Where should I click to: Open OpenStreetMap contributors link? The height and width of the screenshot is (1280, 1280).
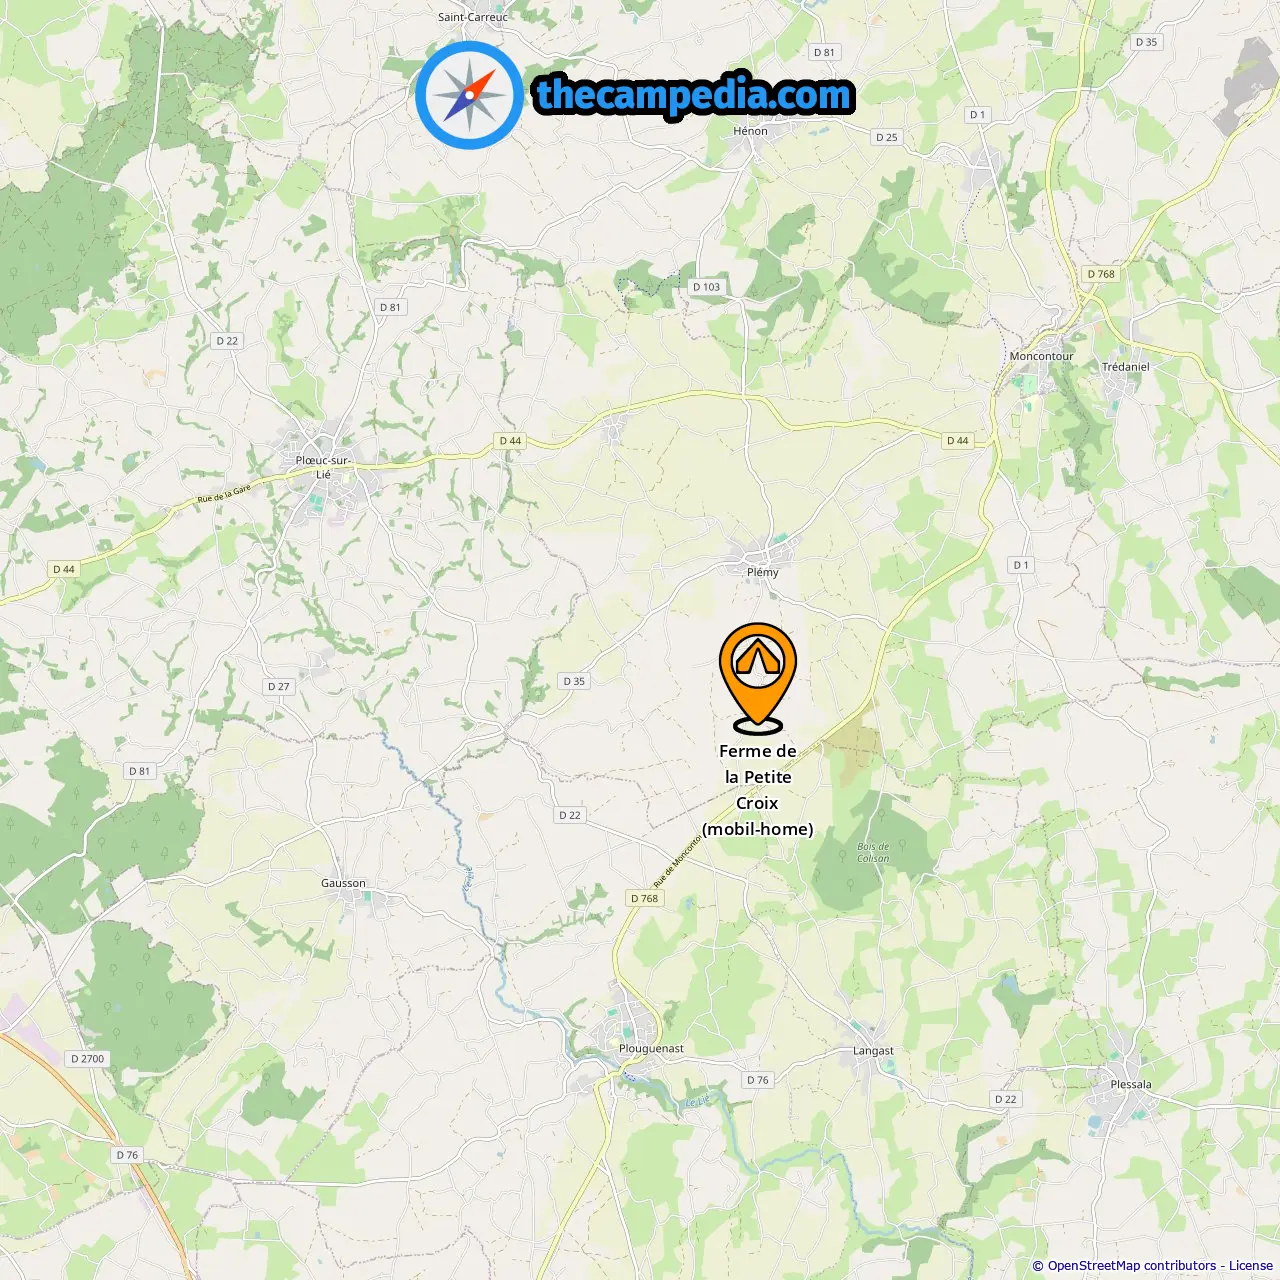[1132, 1266]
